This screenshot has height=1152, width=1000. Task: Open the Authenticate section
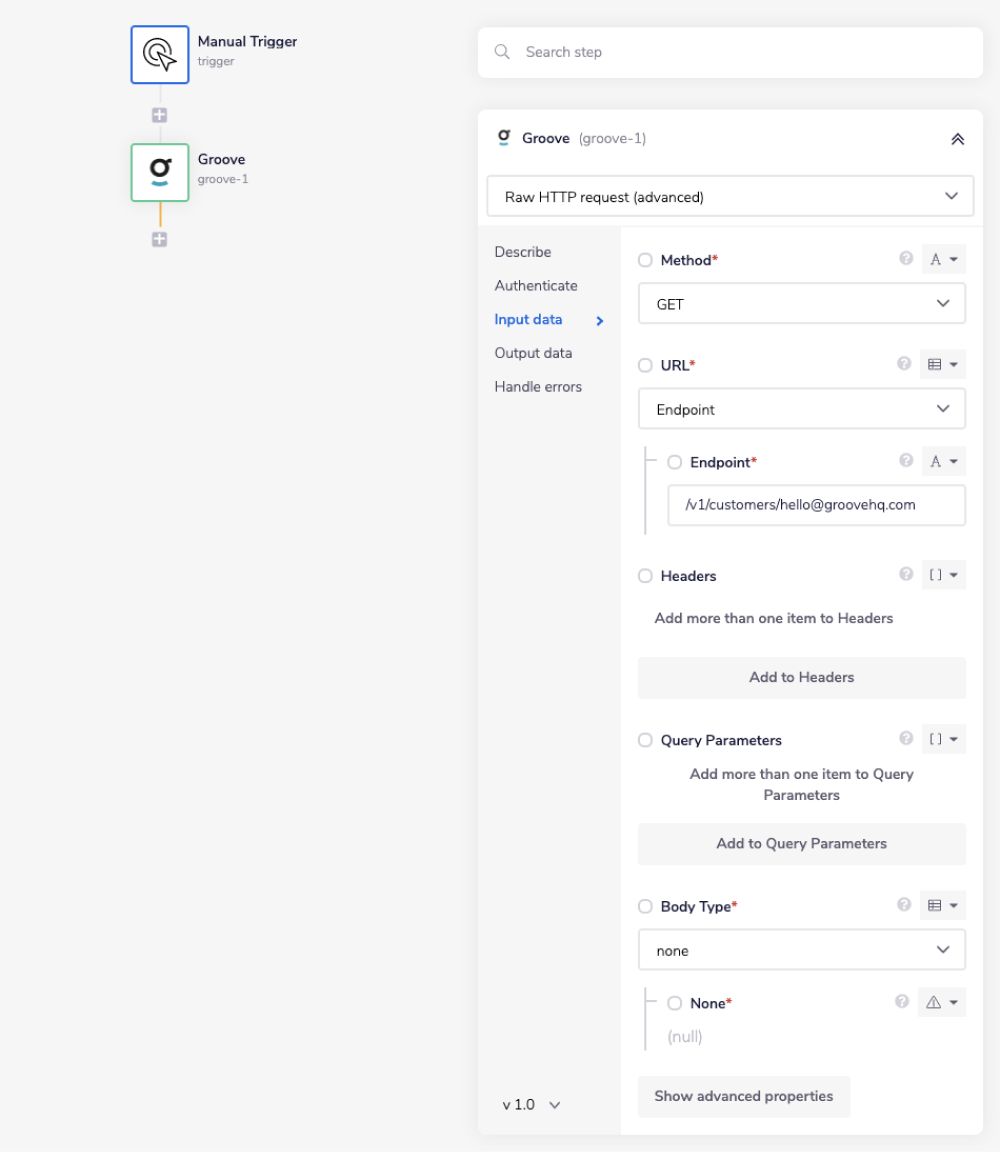(x=536, y=286)
